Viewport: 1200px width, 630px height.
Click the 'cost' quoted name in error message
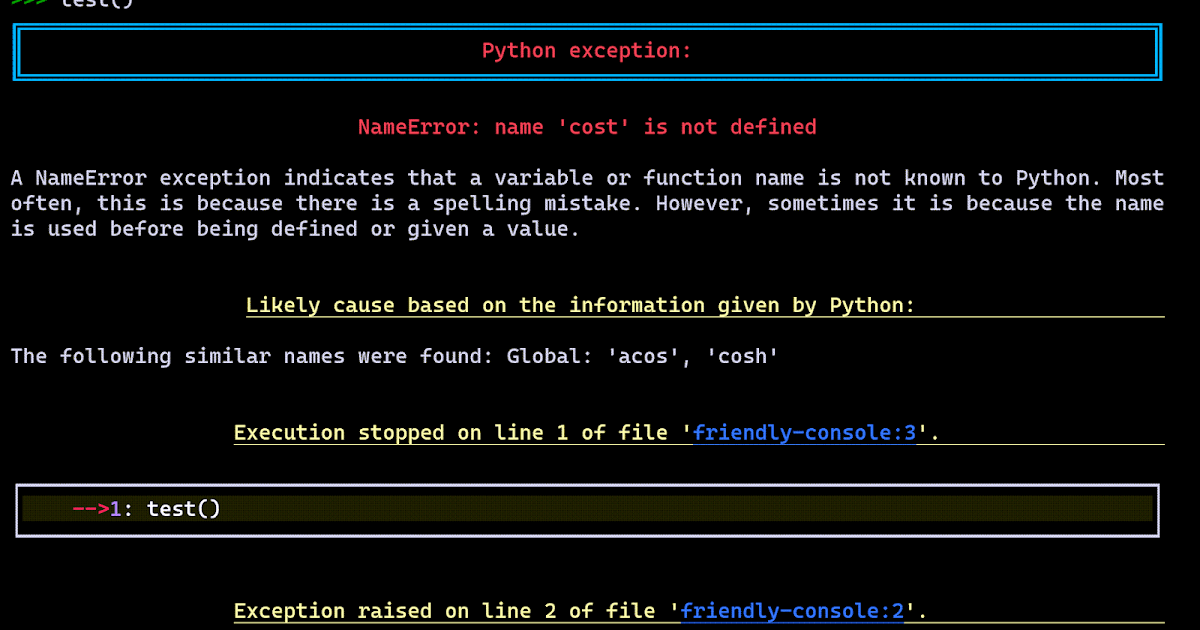(595, 127)
